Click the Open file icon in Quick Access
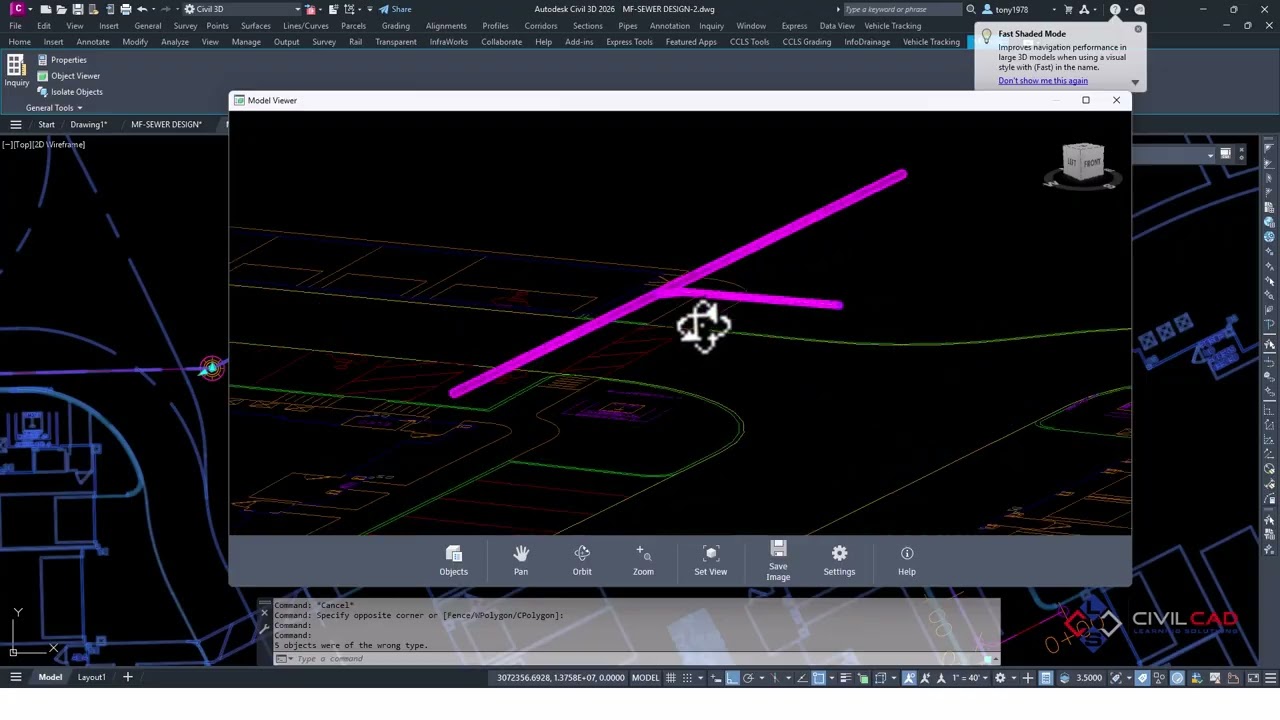The height and width of the screenshot is (720, 1280). click(x=61, y=9)
